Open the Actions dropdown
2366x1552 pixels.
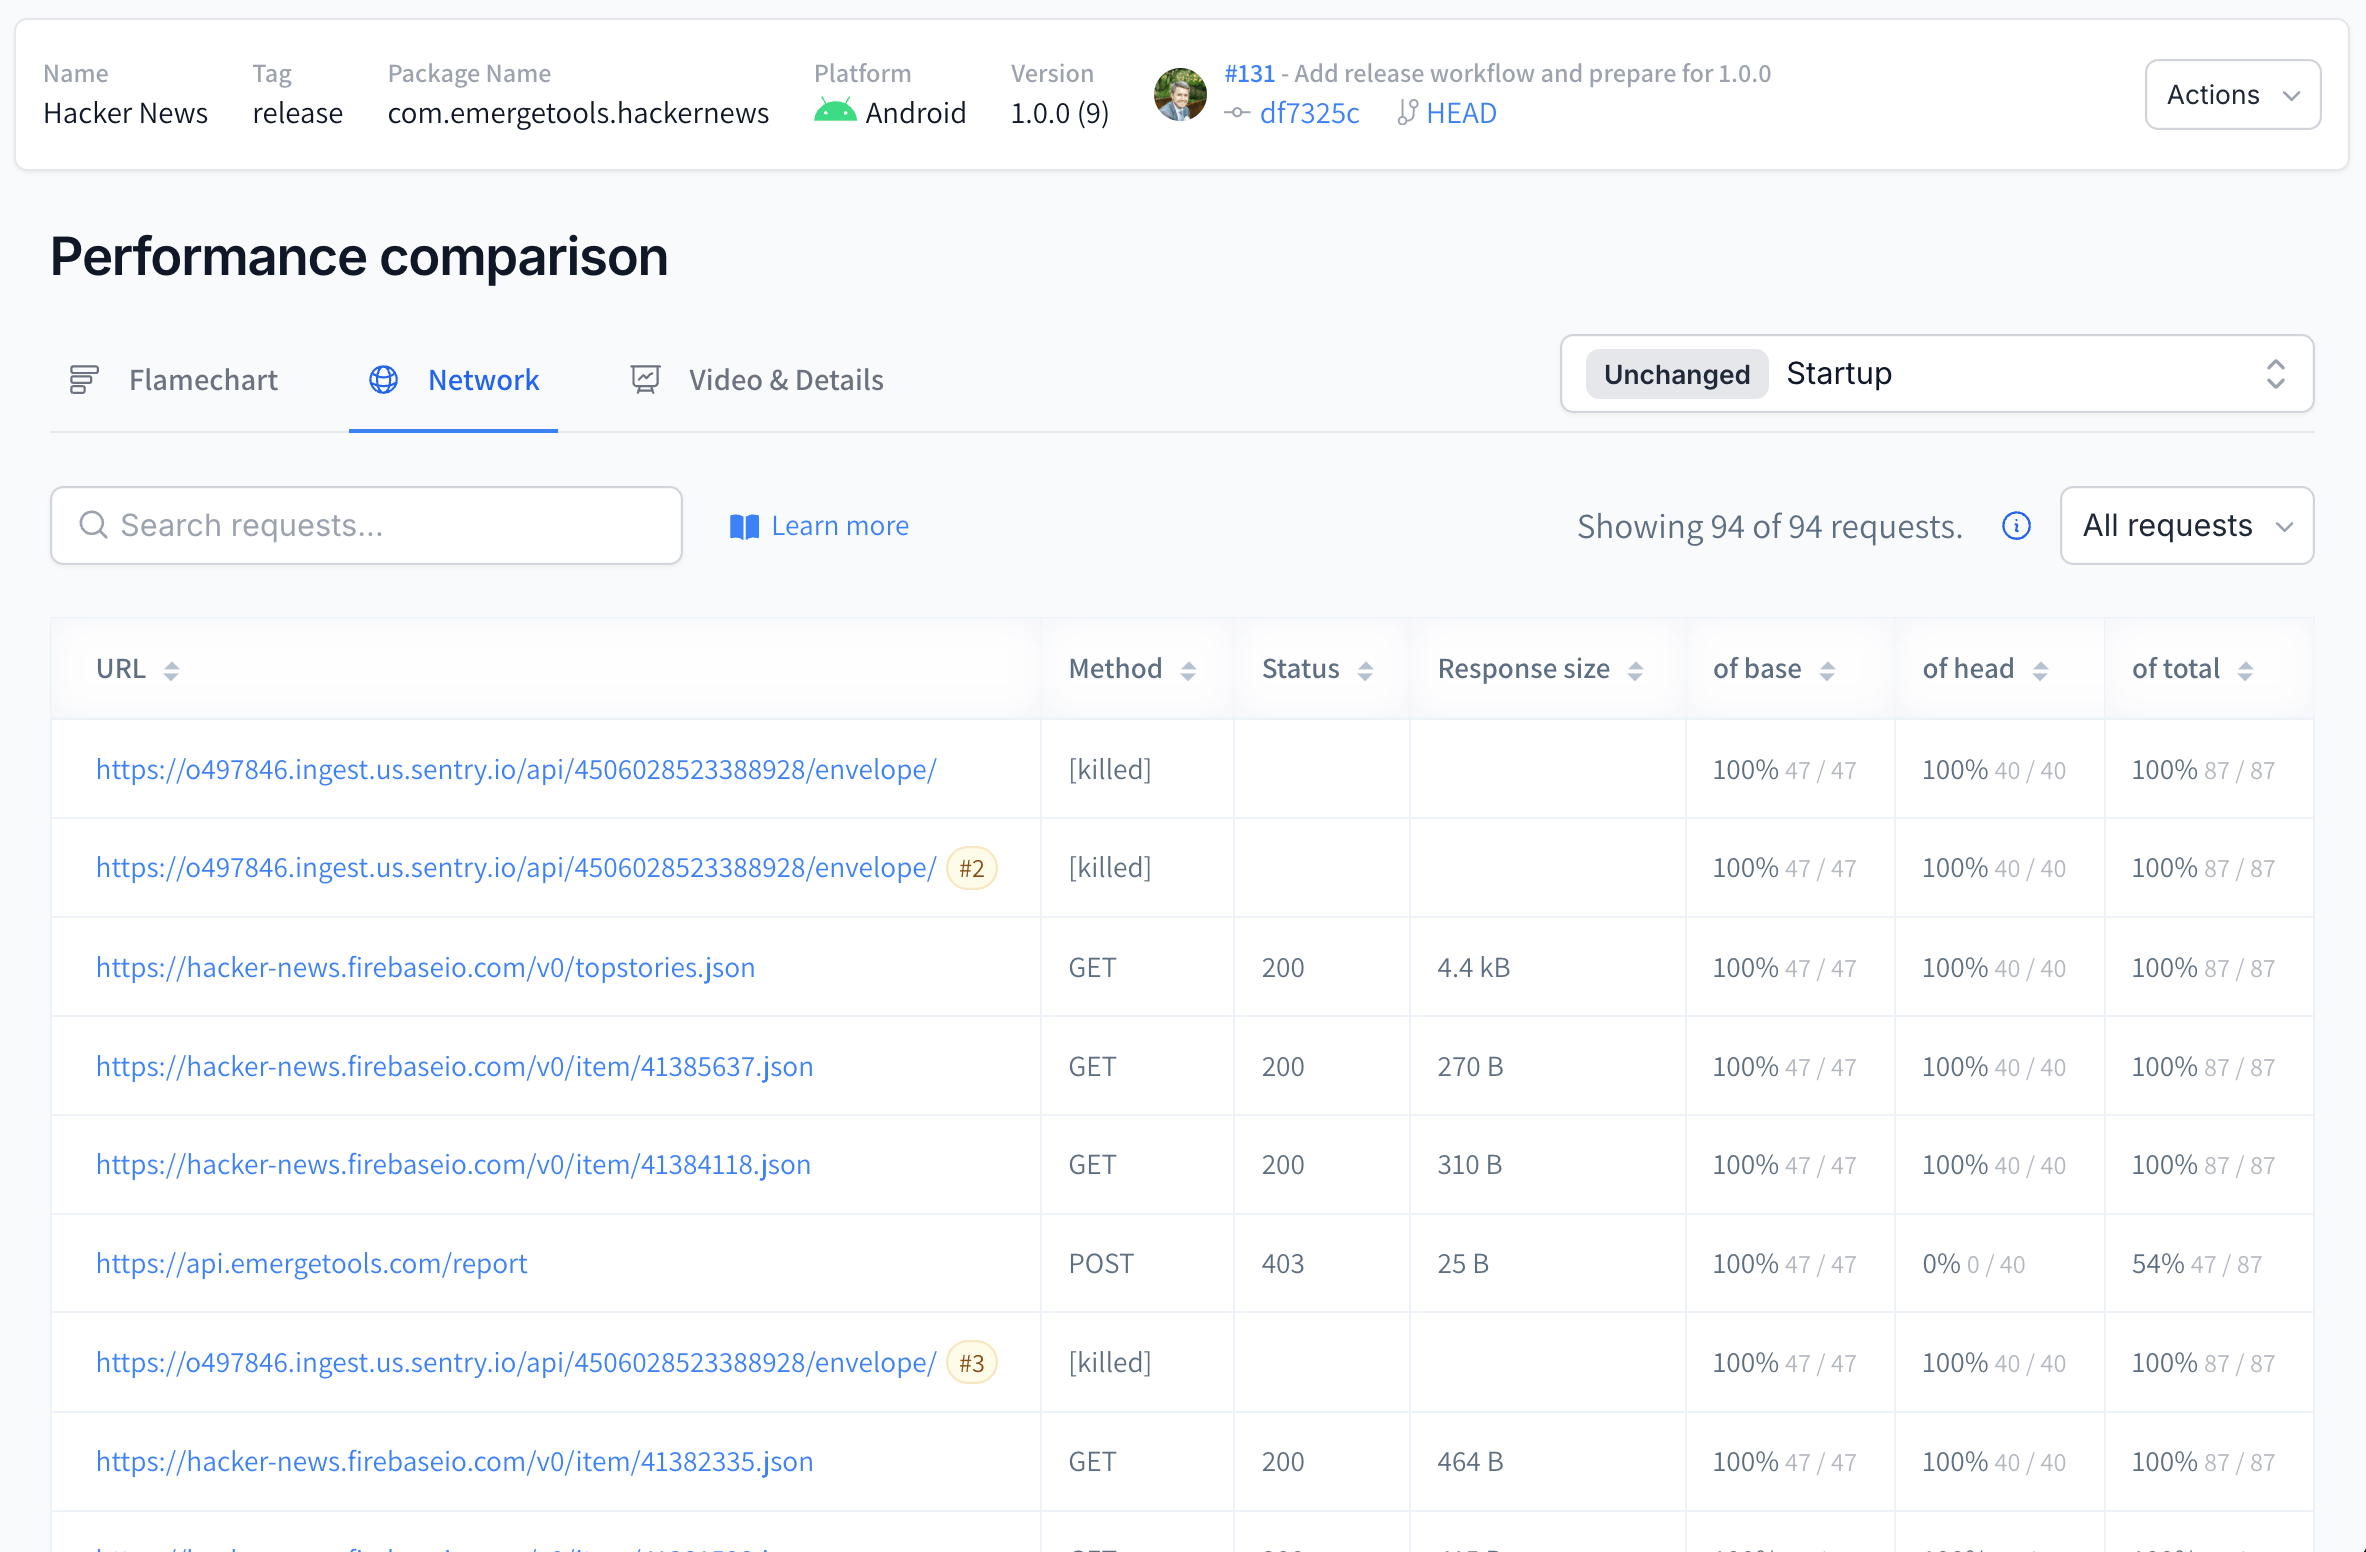tap(2233, 94)
